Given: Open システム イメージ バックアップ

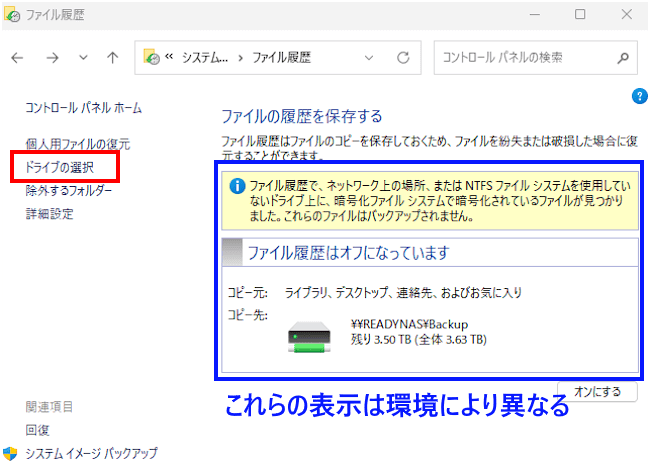Looking at the screenshot, I should click(91, 454).
